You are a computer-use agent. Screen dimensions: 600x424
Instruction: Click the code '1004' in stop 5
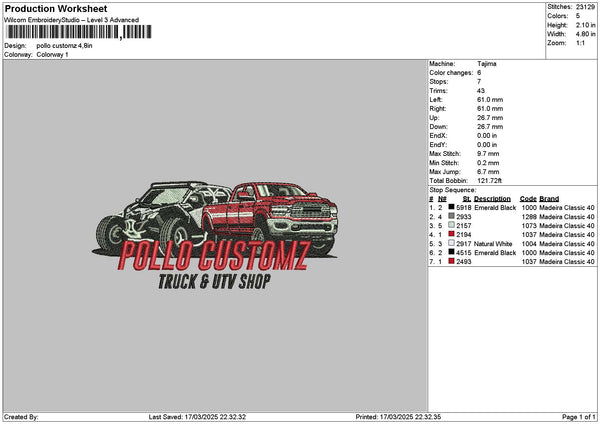click(529, 244)
